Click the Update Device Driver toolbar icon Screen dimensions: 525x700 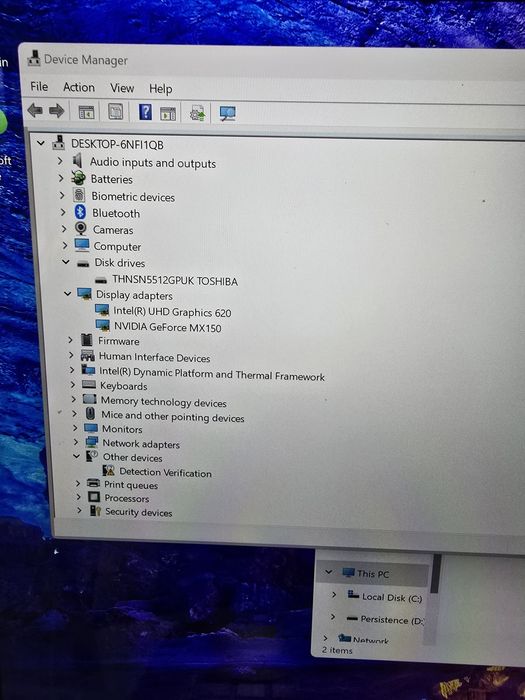coord(197,113)
